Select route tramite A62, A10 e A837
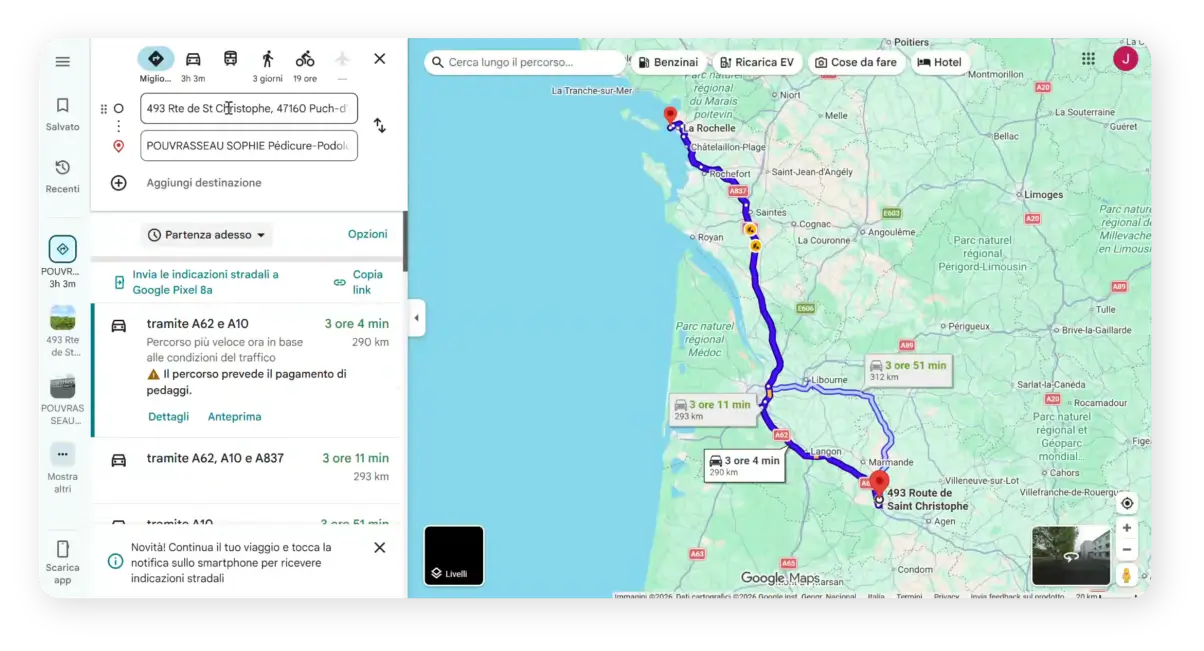The height and width of the screenshot is (651, 1204). coord(249,470)
